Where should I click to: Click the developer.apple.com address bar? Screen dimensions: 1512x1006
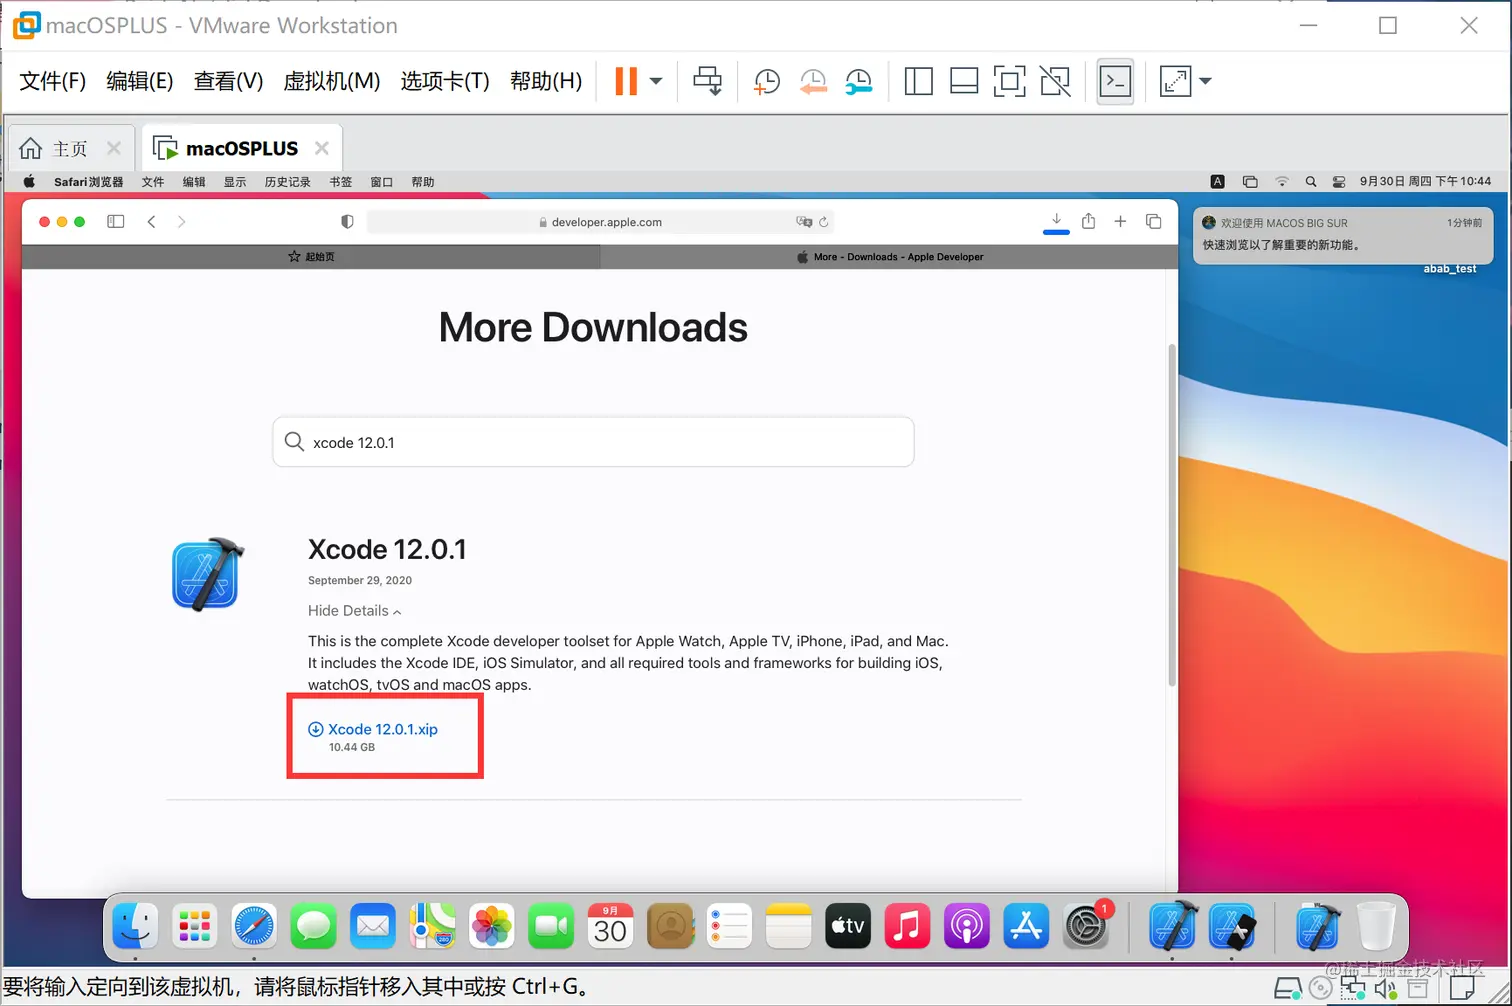coord(600,222)
